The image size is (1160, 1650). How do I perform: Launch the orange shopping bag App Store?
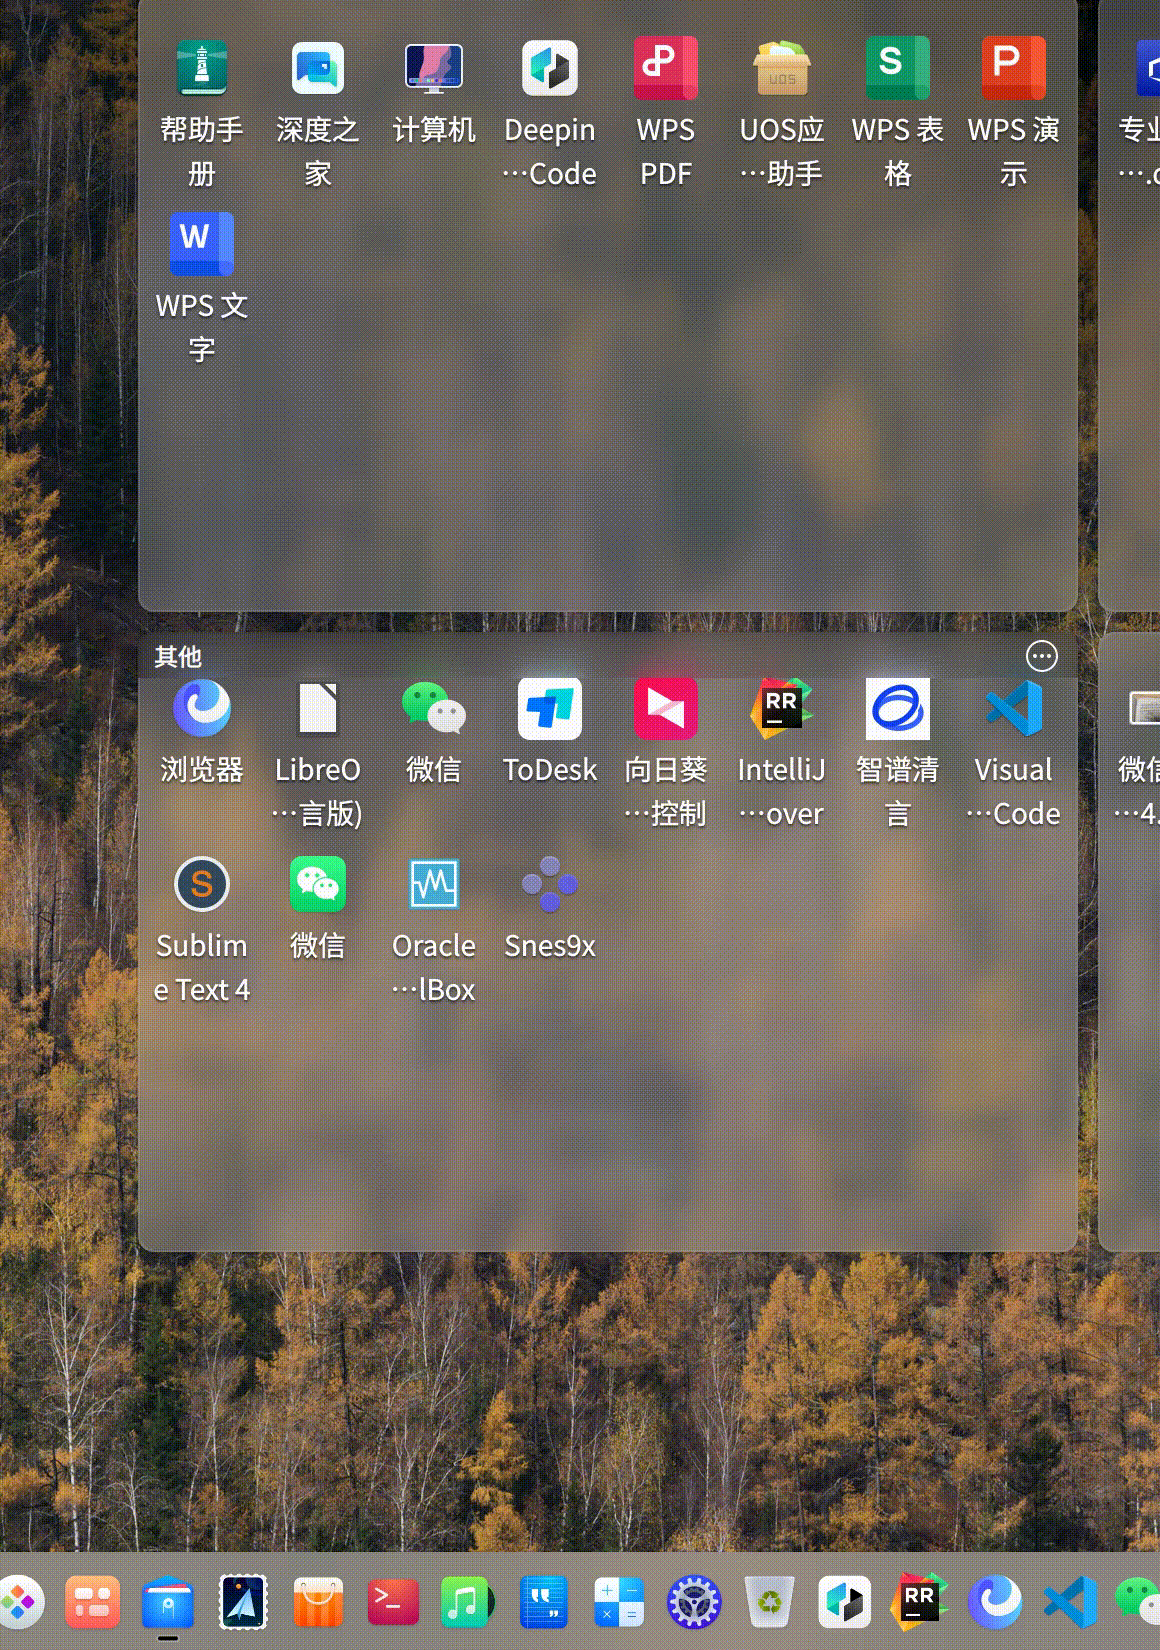click(x=318, y=1602)
